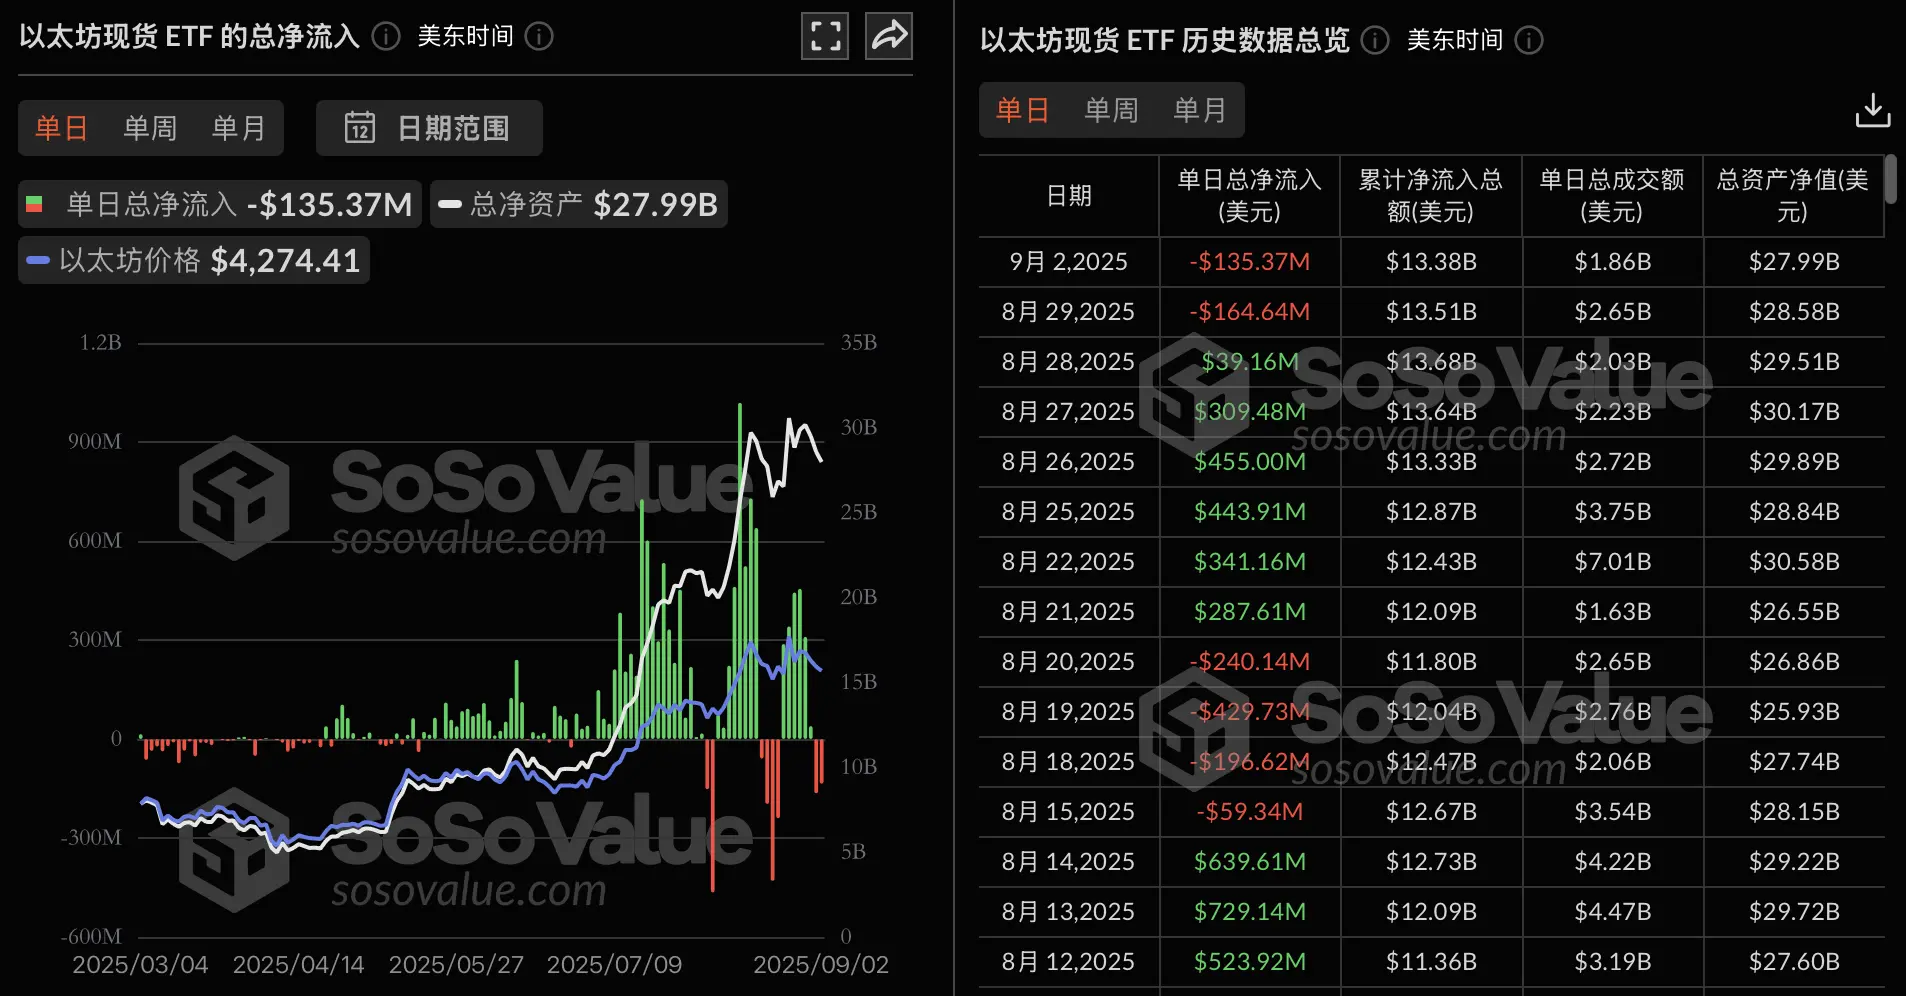Click the calendar icon in 日期范围
Screen dimensions: 1906x996
361,128
